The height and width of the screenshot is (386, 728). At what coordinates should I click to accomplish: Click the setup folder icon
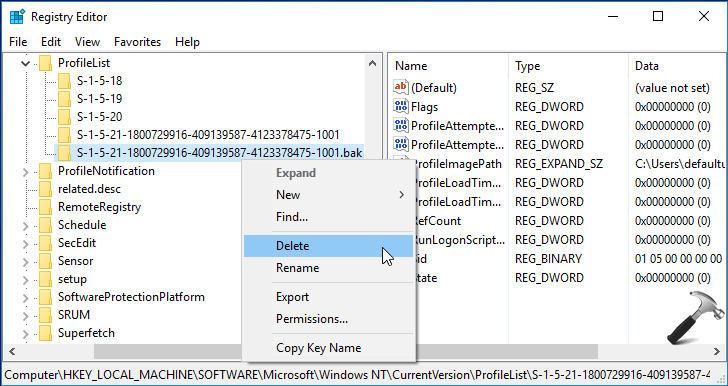point(46,279)
